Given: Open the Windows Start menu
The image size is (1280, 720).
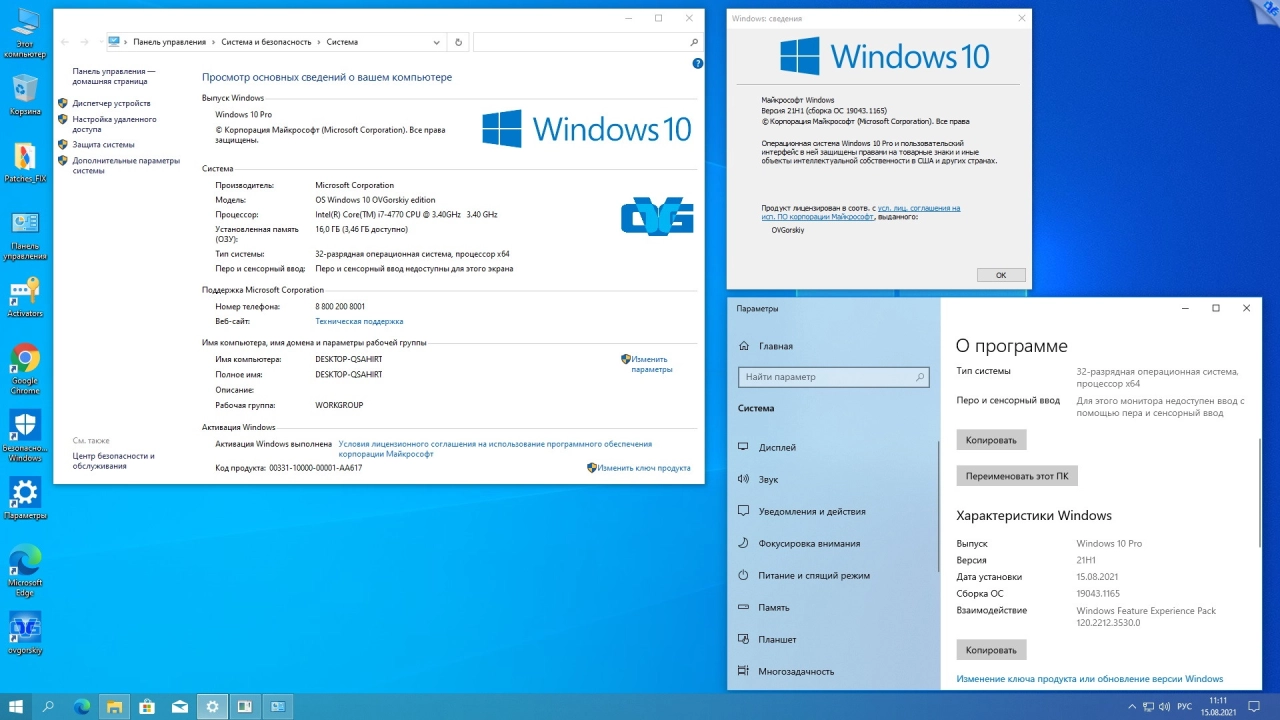Looking at the screenshot, I should click(x=16, y=706).
